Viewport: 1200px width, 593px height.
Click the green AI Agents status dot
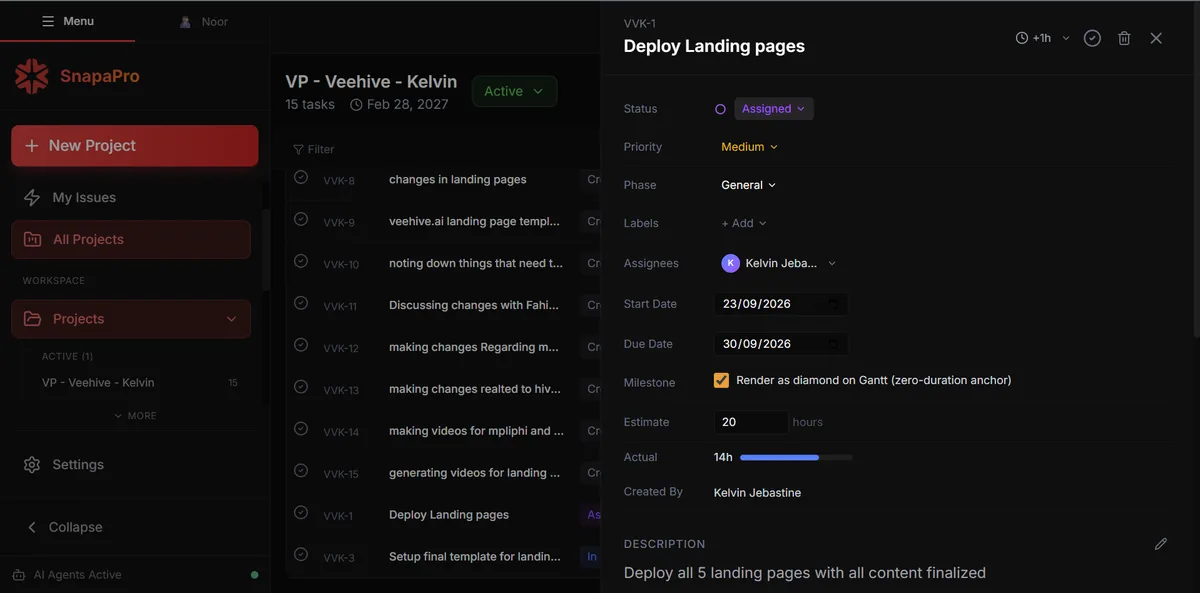pyautogui.click(x=254, y=575)
